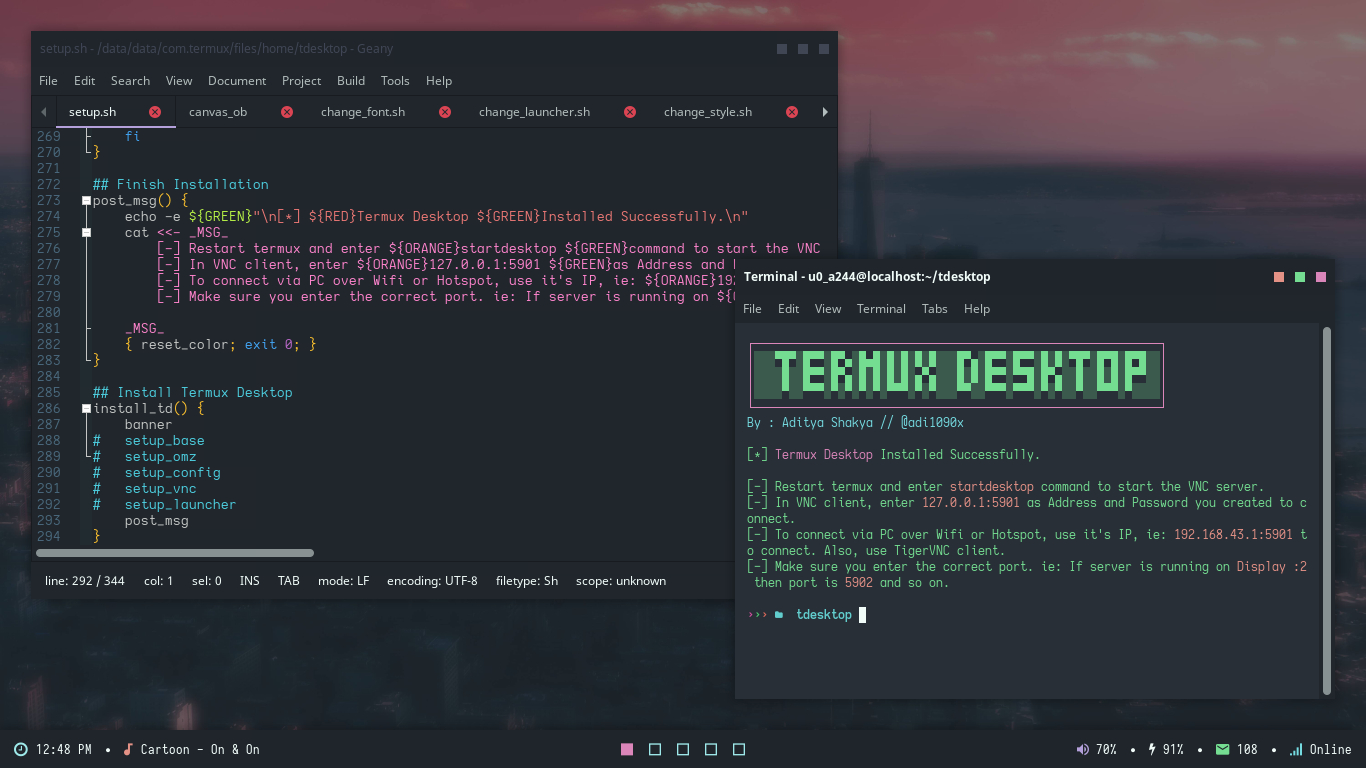Screen dimensions: 1366x768
Task: Click 'filetype: Sh' in status bar
Action: (527, 581)
